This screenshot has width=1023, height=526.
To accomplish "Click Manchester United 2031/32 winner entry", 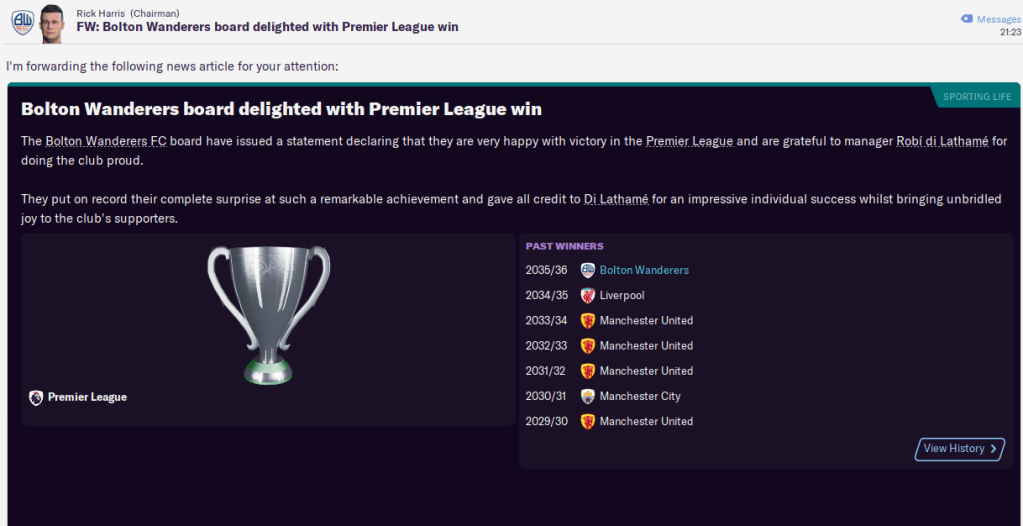I will [x=646, y=371].
